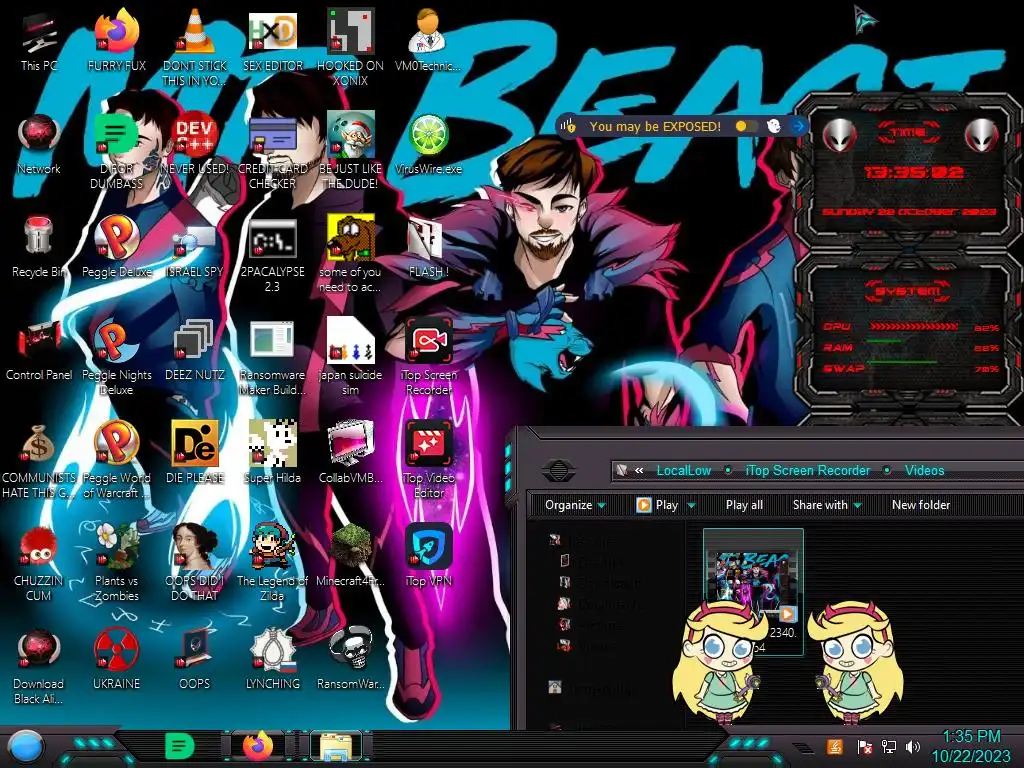Open the This PC desktop icon
1024x768 pixels.
click(39, 40)
